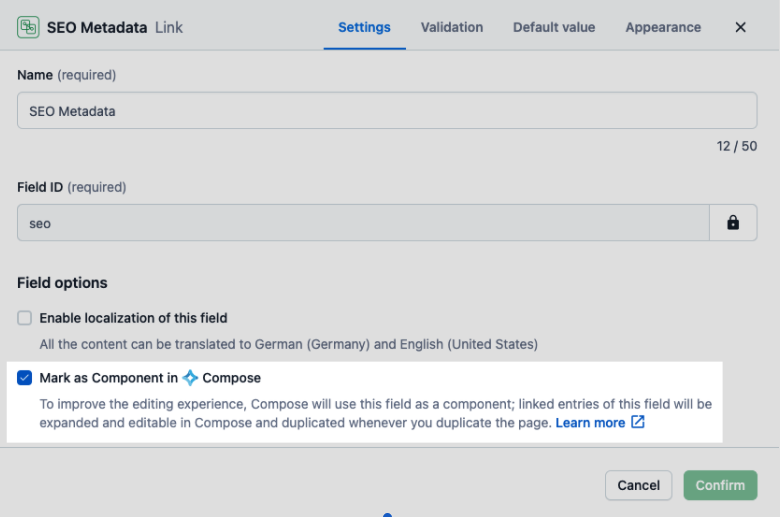The width and height of the screenshot is (780, 517).
Task: Click the Link field type icon in header
Action: (x=28, y=27)
